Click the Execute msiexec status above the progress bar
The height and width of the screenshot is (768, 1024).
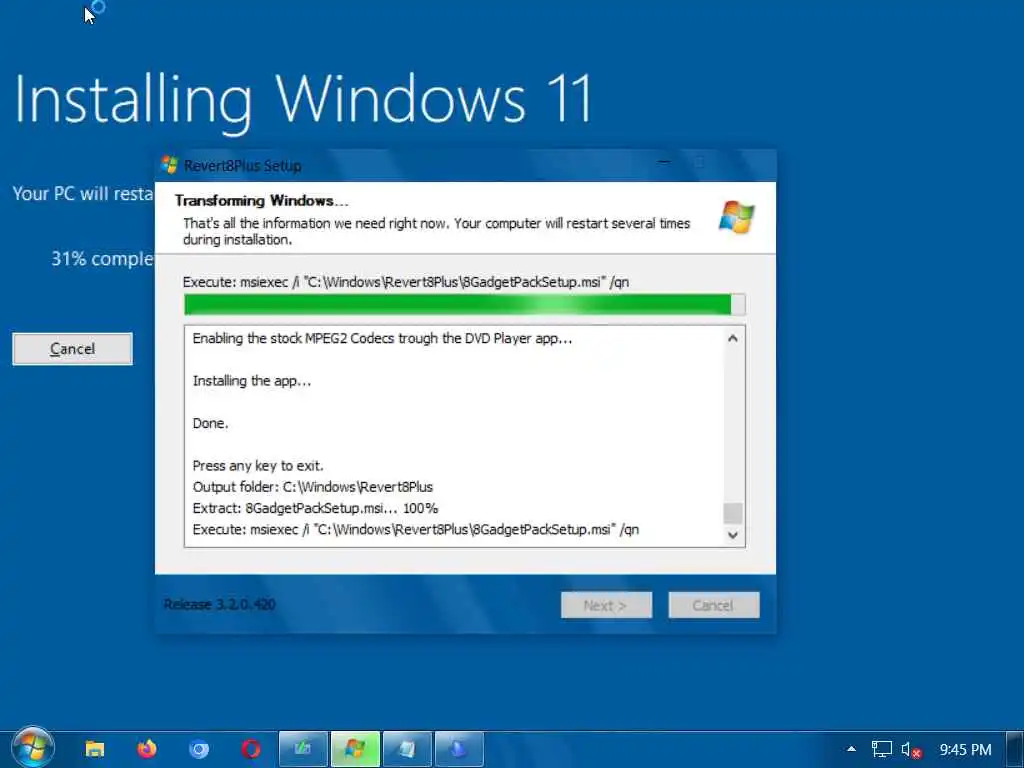406,282
